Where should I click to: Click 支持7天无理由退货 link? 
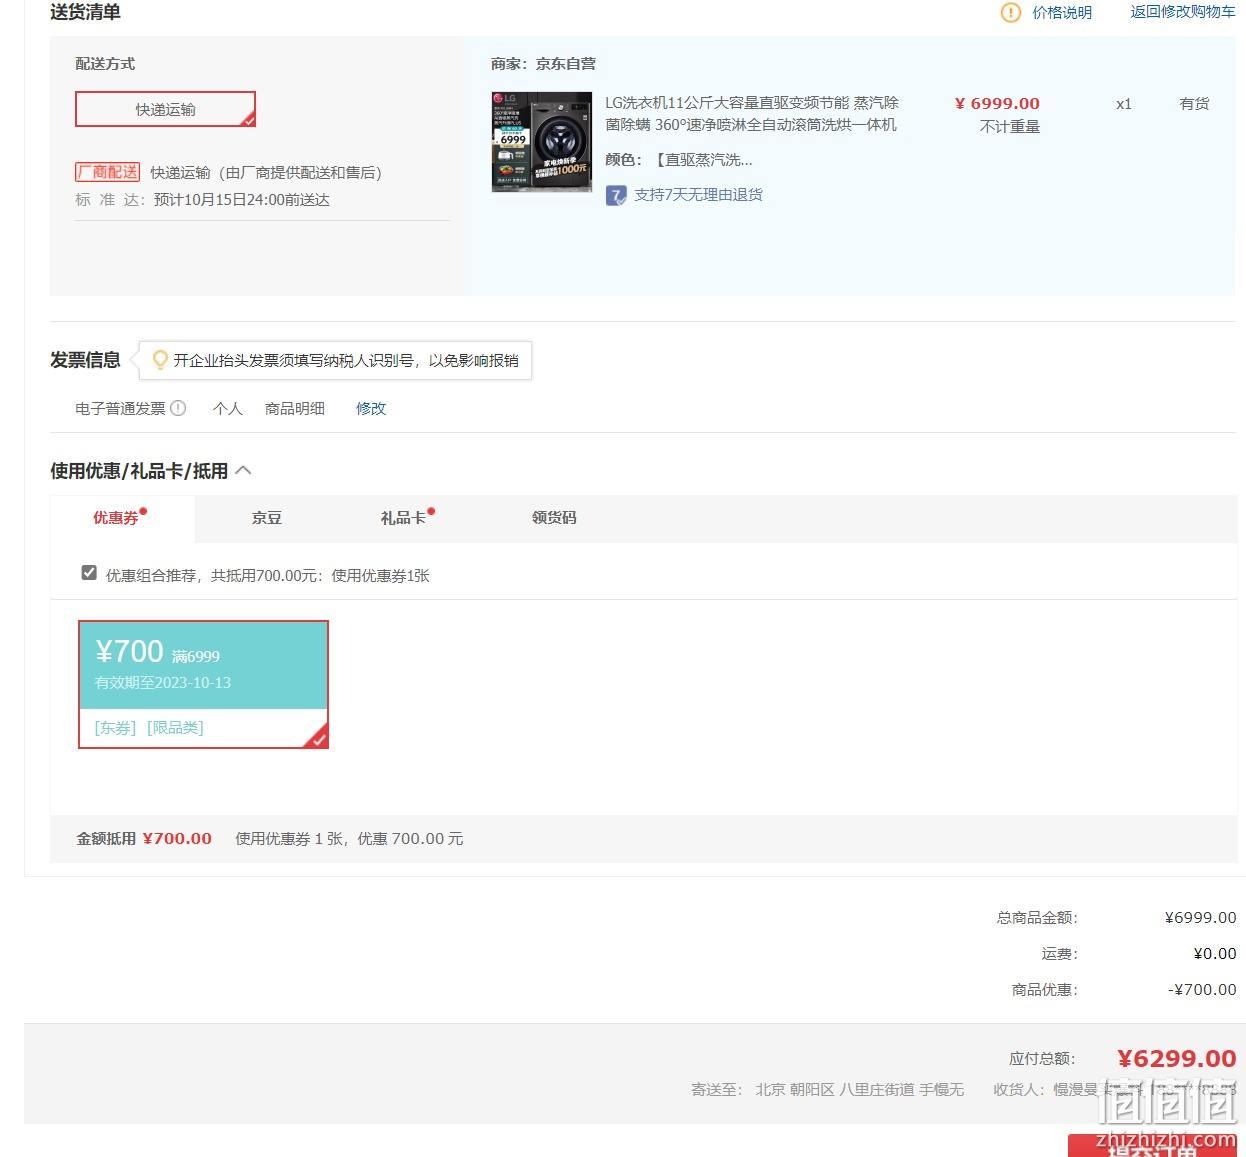[698, 195]
